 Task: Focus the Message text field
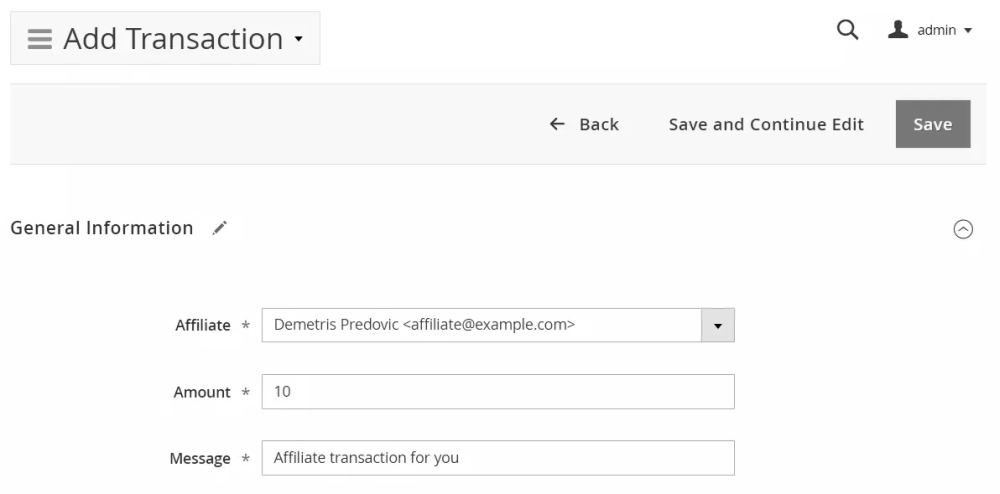pyautogui.click(x=497, y=458)
